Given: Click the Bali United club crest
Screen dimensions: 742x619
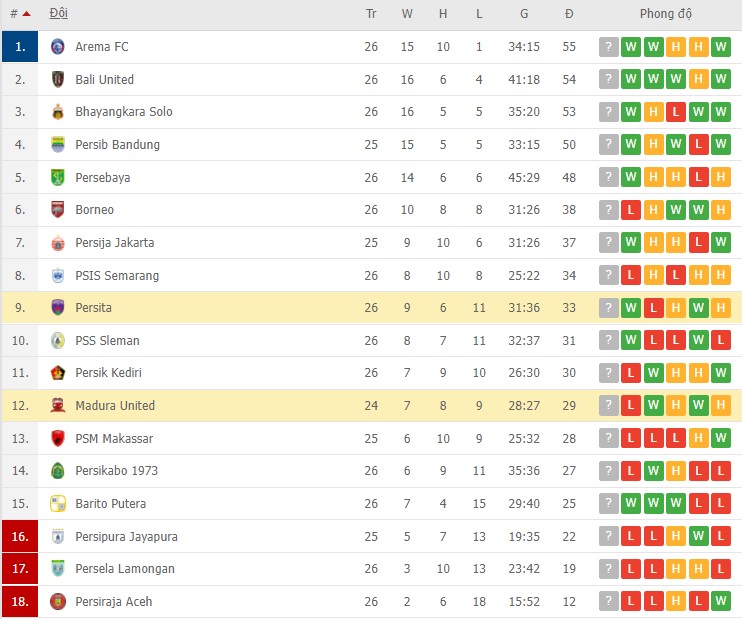Looking at the screenshot, I should 57,80.
